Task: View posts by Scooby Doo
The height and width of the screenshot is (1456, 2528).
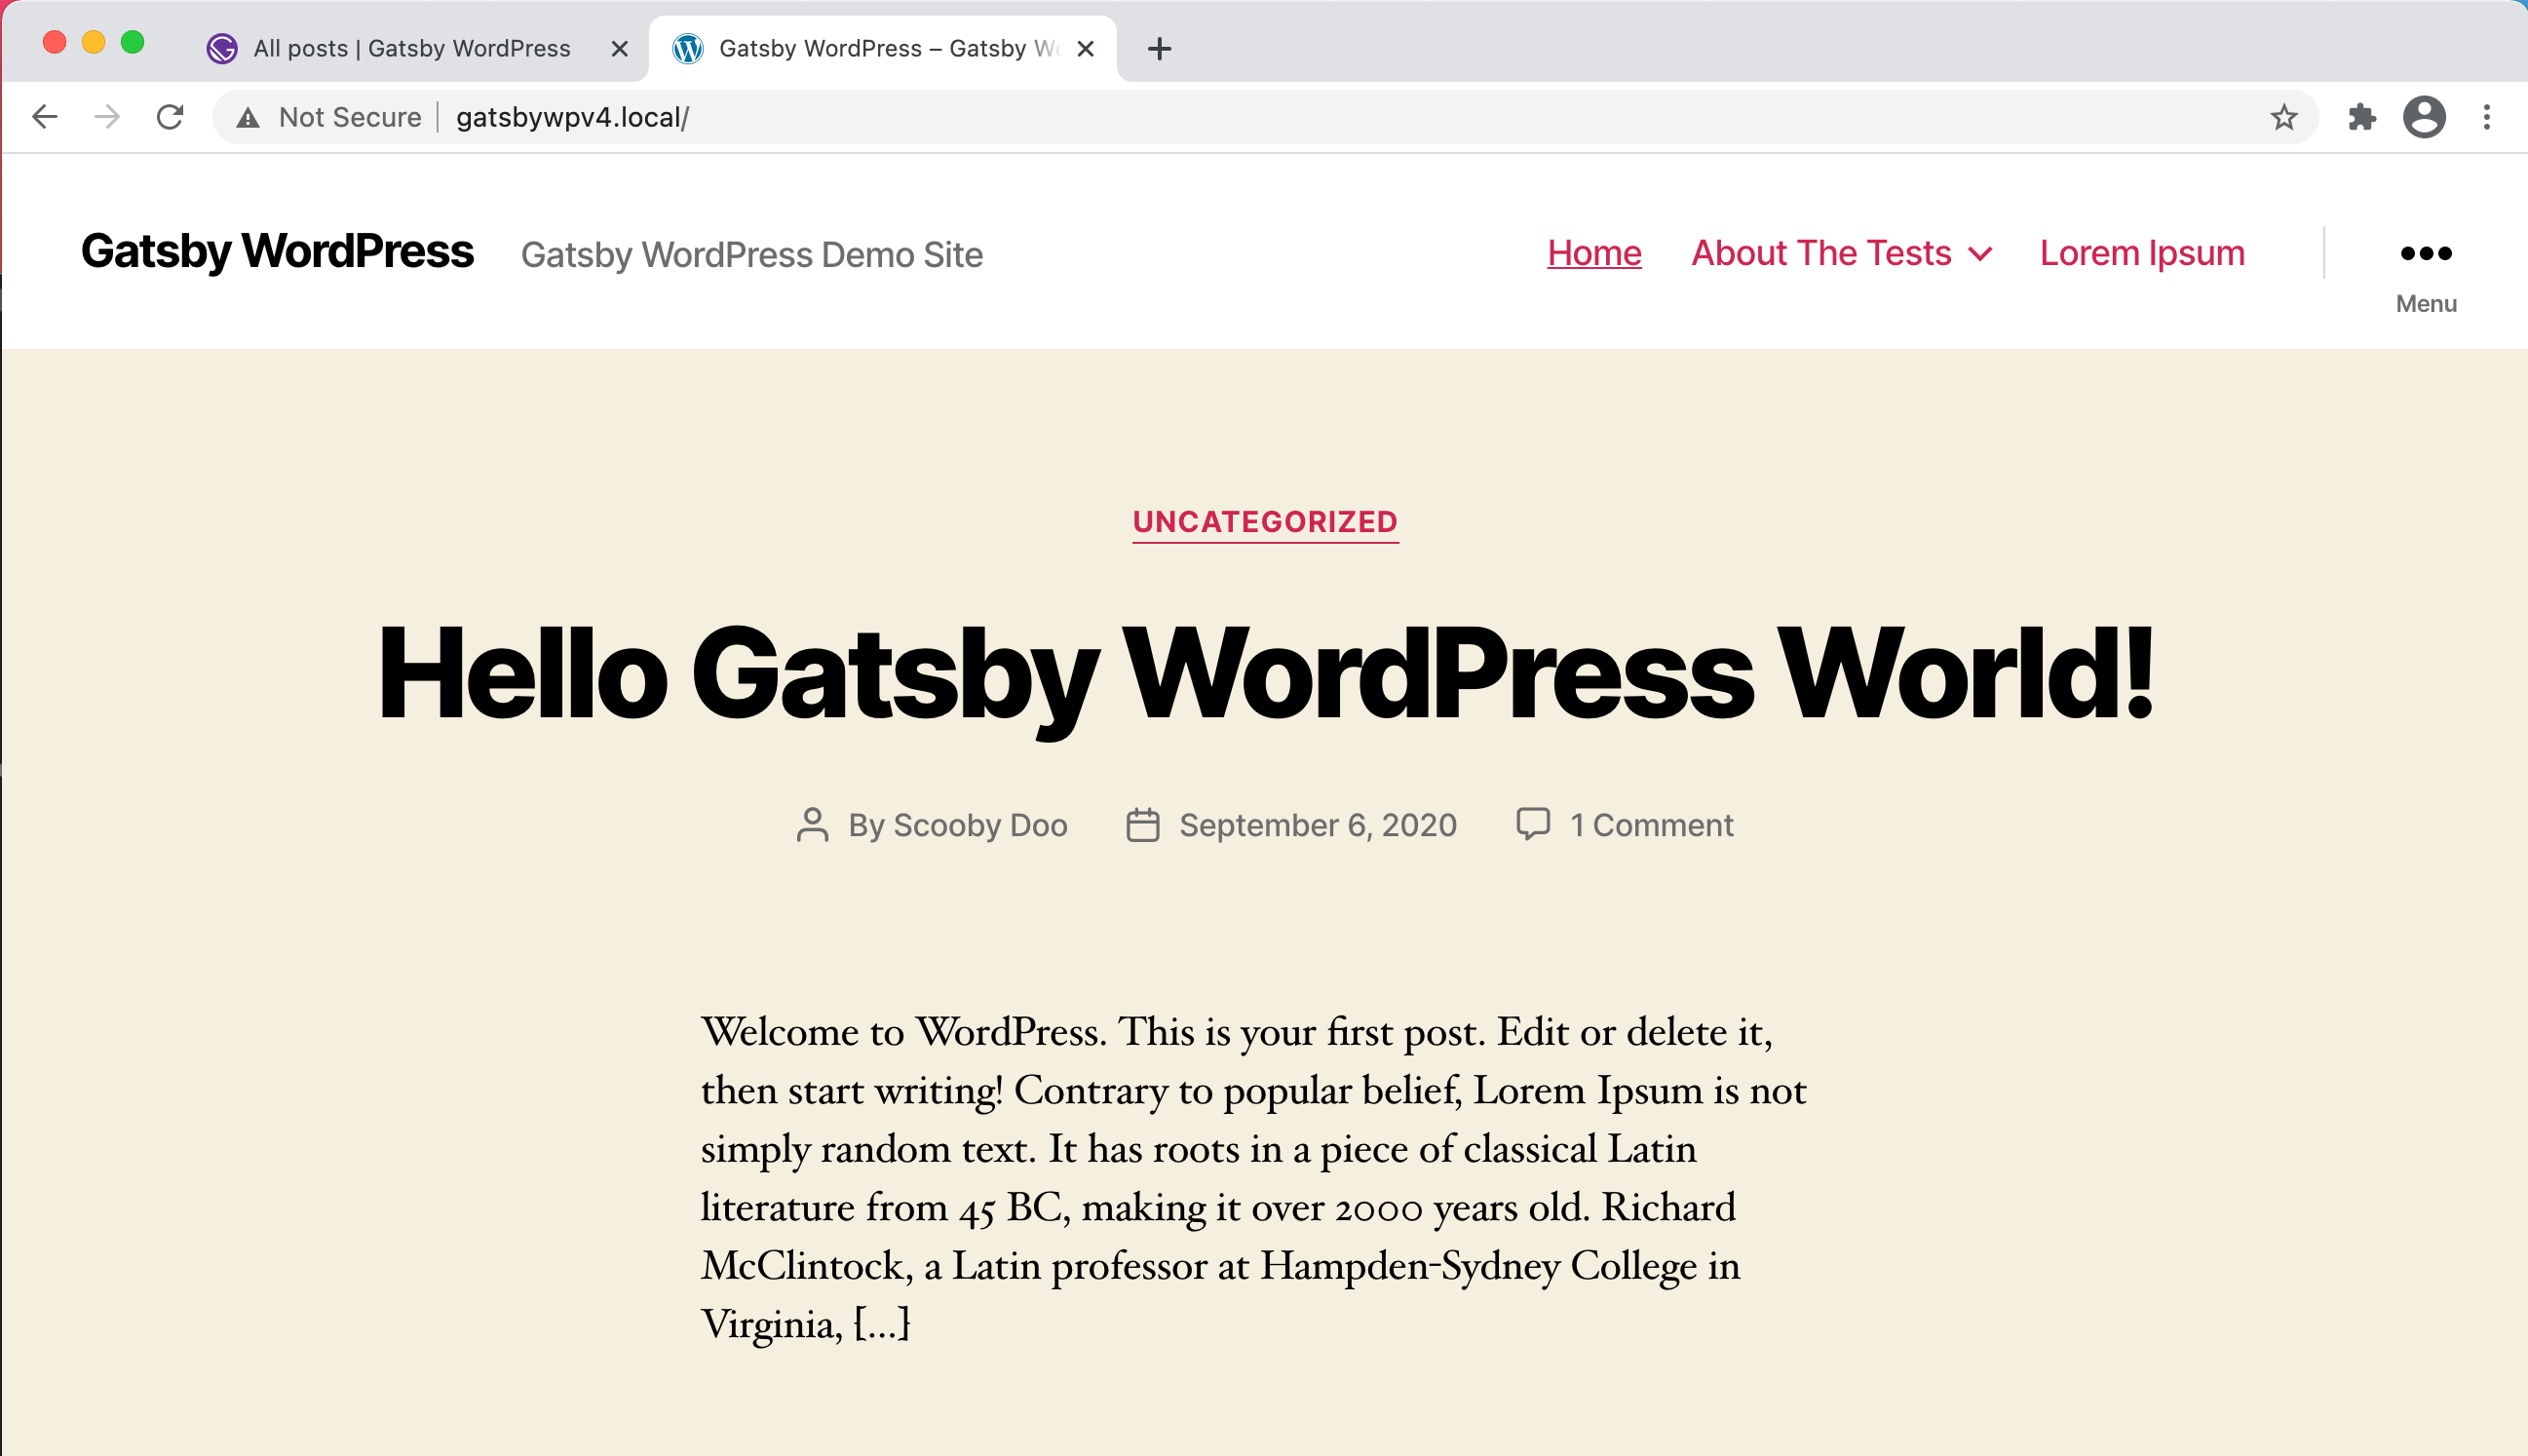Action: click(980, 825)
